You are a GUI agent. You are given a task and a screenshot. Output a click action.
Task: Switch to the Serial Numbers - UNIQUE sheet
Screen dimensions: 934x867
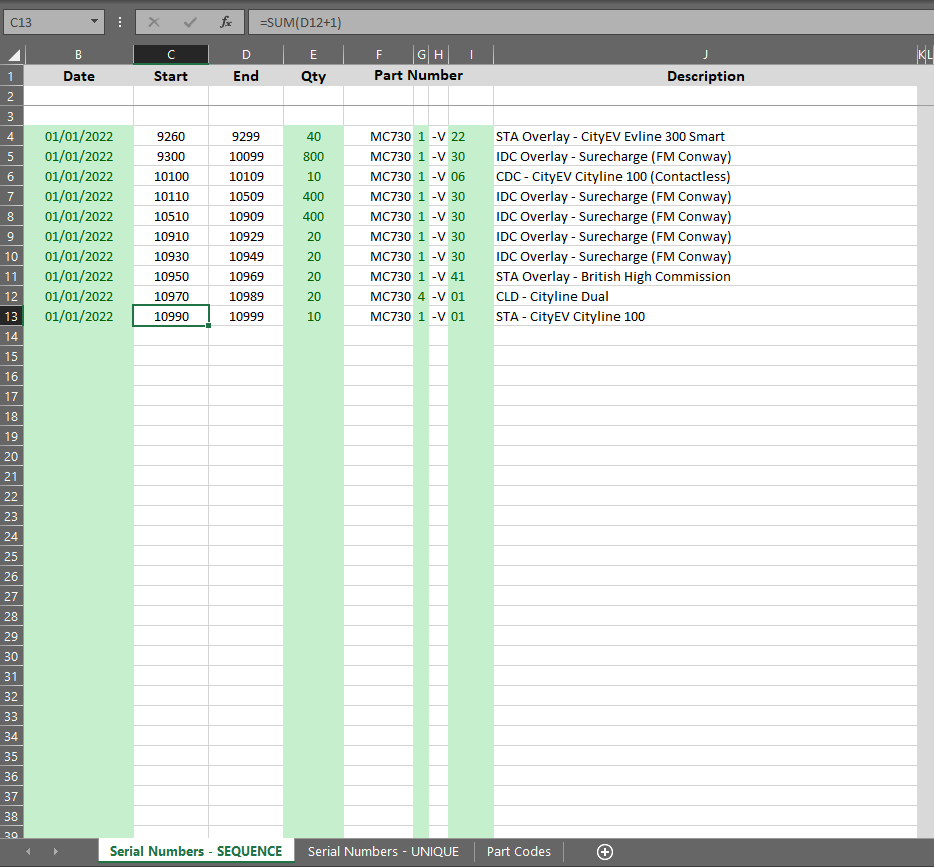(383, 851)
